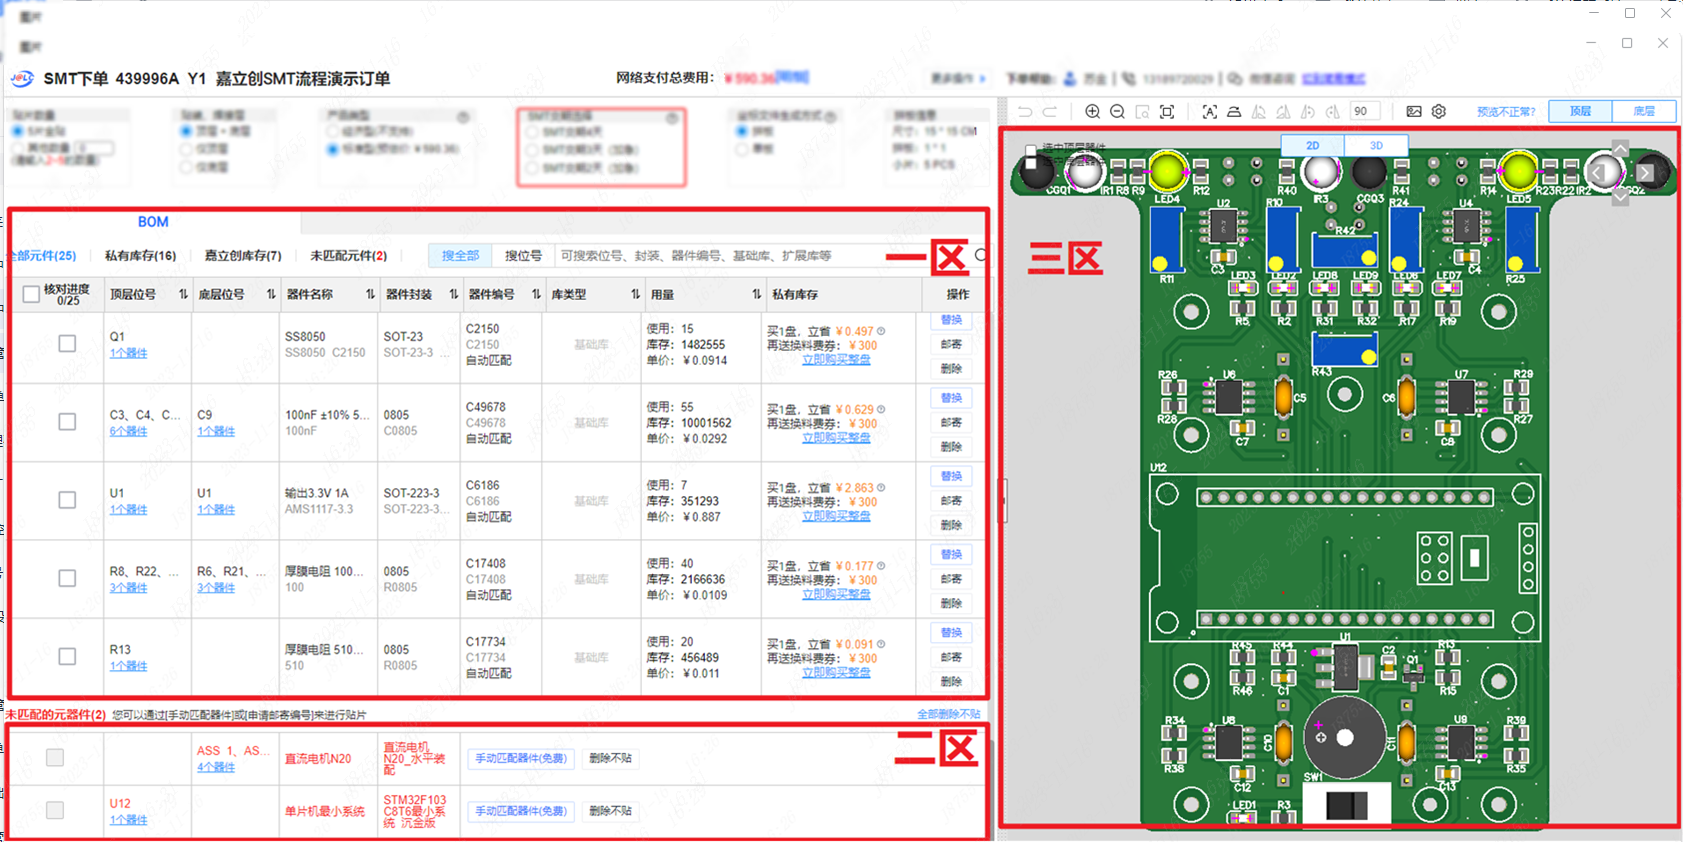
Task: Switch to 底层 bottom layer tab
Action: click(x=1644, y=111)
